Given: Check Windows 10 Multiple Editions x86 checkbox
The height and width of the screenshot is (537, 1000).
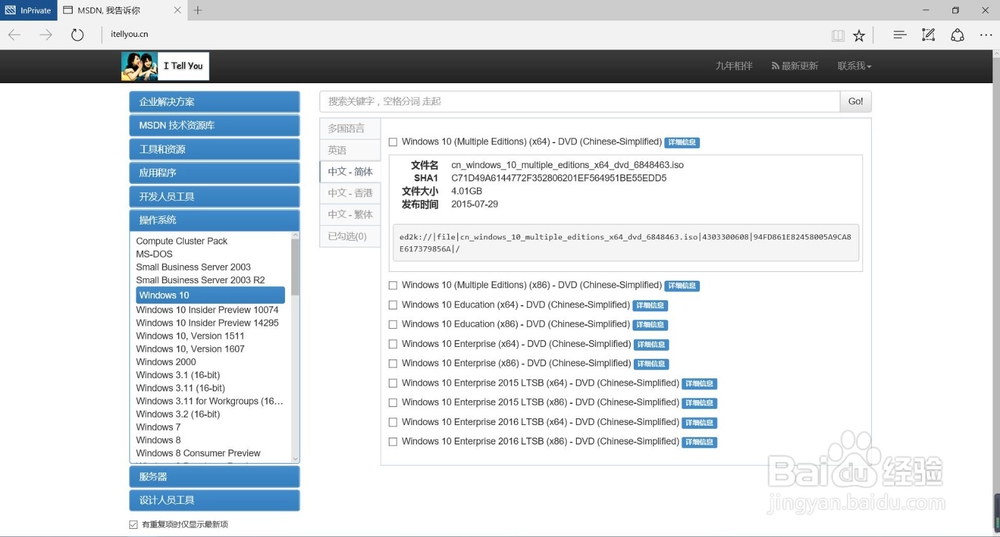Looking at the screenshot, I should pos(393,286).
